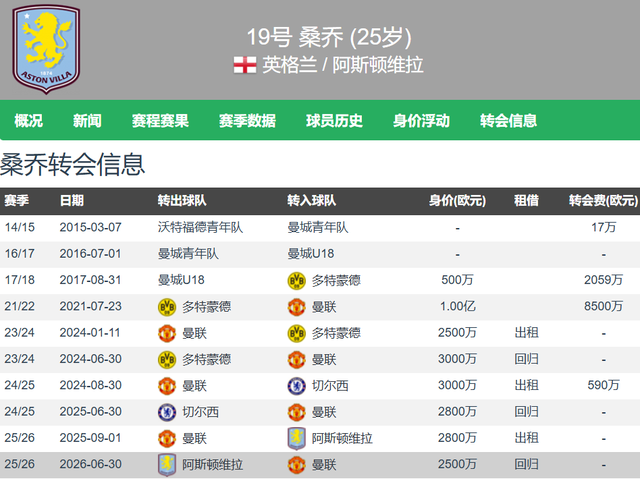
Task: Click 回归 in the 2024-06-30 row
Action: [x=527, y=359]
